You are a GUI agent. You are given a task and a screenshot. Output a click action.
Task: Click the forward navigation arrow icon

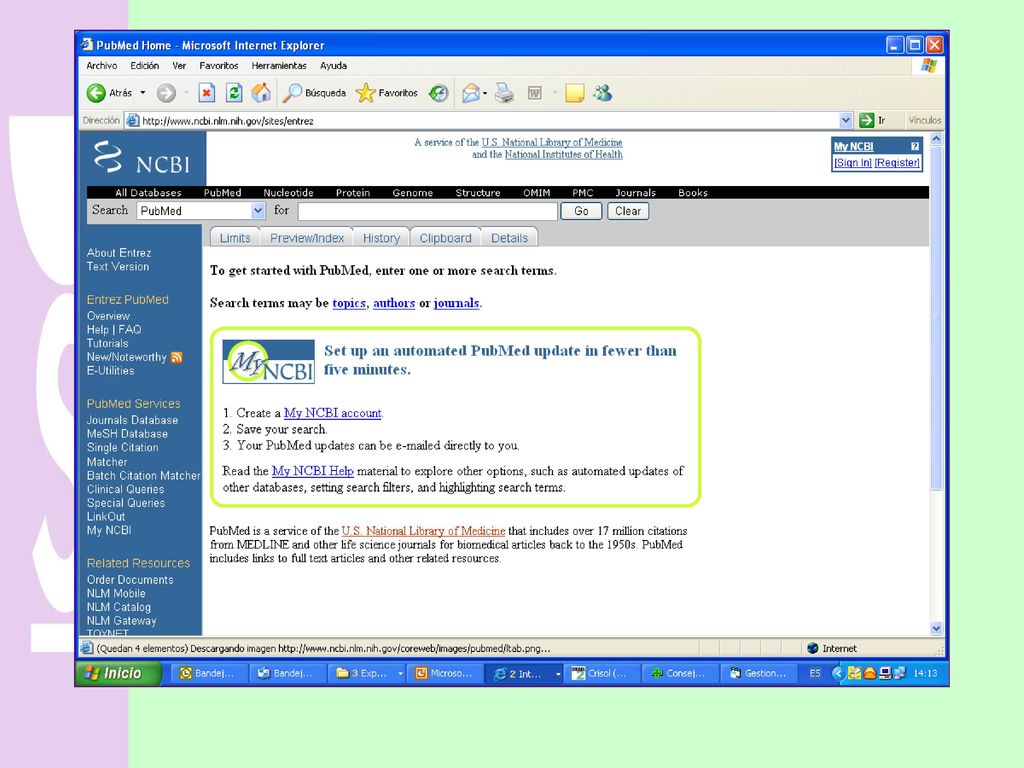tap(167, 93)
